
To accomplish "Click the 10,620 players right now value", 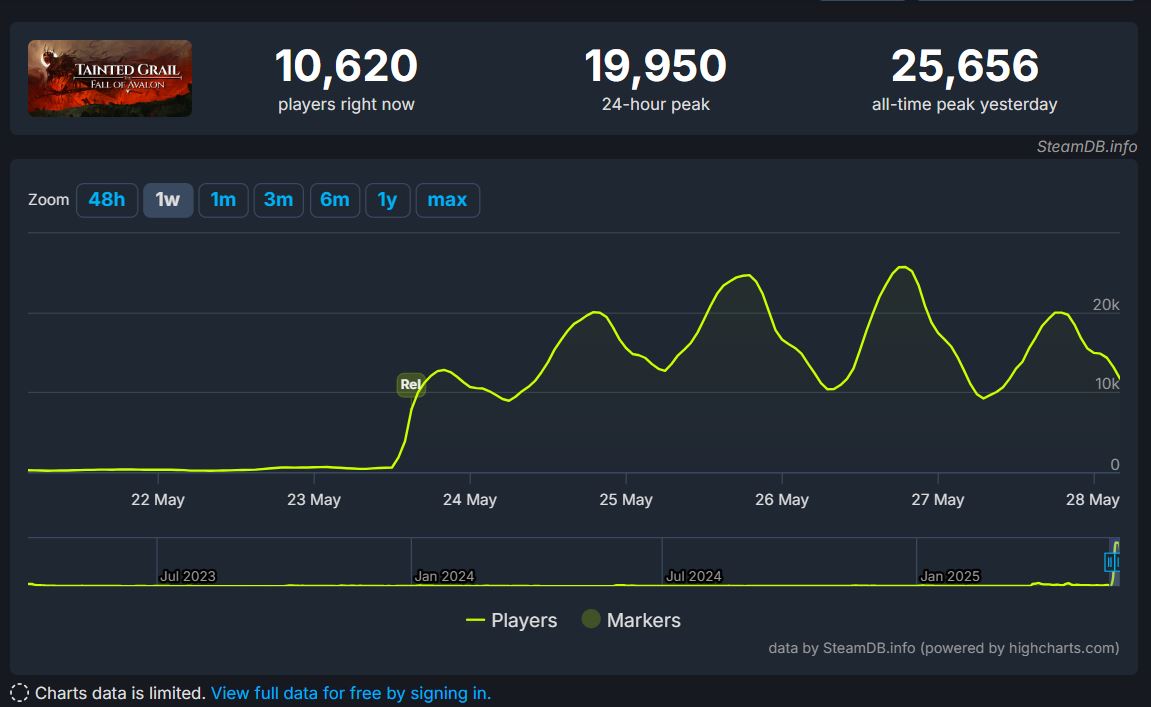I will pos(346,65).
